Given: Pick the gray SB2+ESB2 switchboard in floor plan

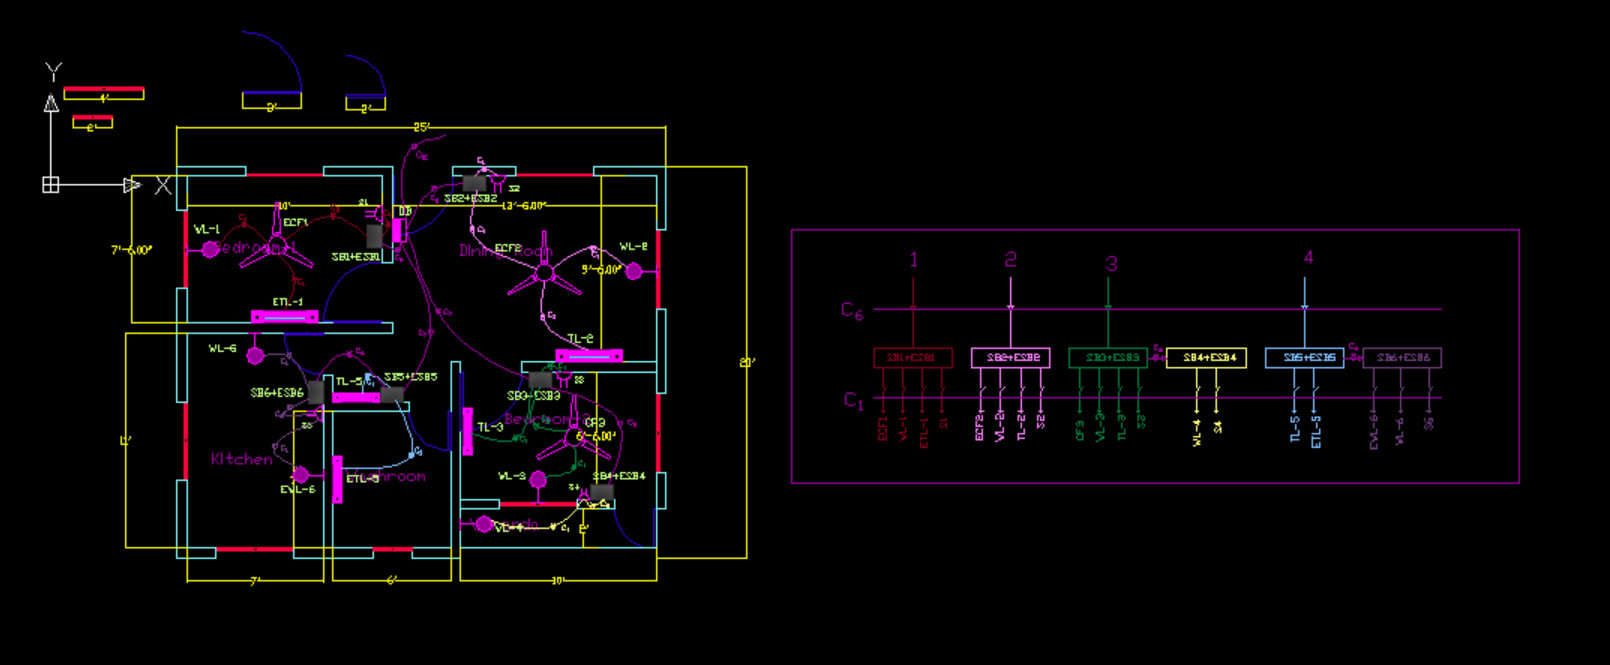Looking at the screenshot, I should [x=474, y=184].
